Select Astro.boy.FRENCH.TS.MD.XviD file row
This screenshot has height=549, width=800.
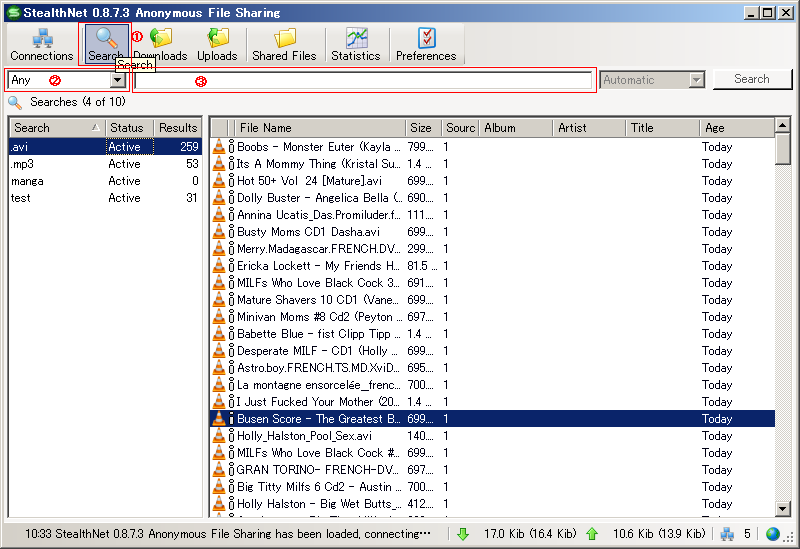(x=493, y=368)
